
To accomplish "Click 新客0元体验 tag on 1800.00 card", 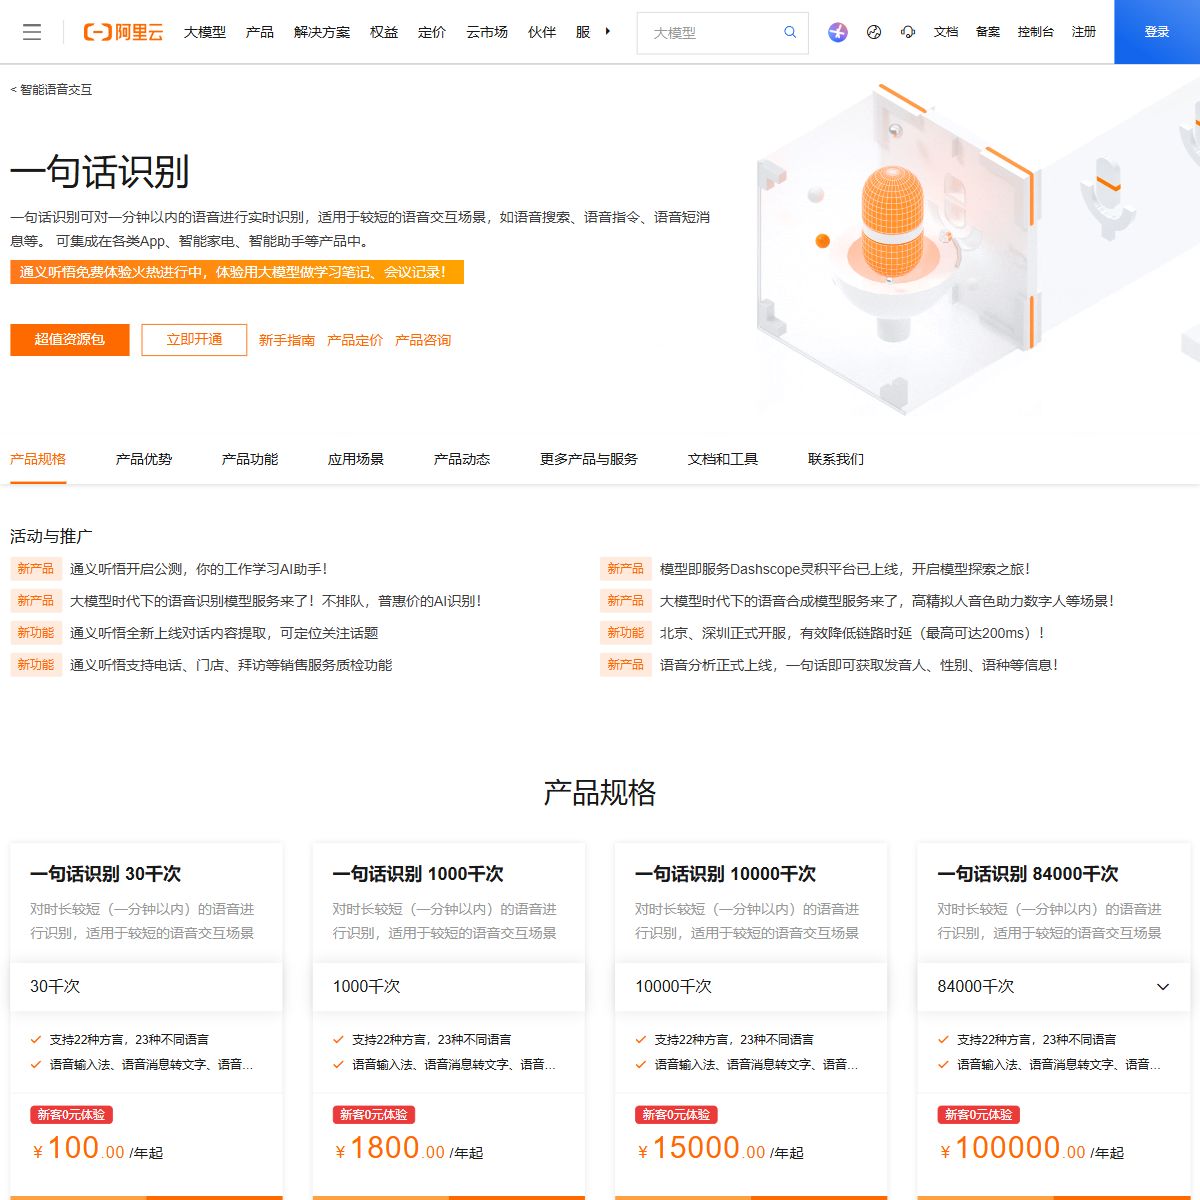I will pos(374,1115).
